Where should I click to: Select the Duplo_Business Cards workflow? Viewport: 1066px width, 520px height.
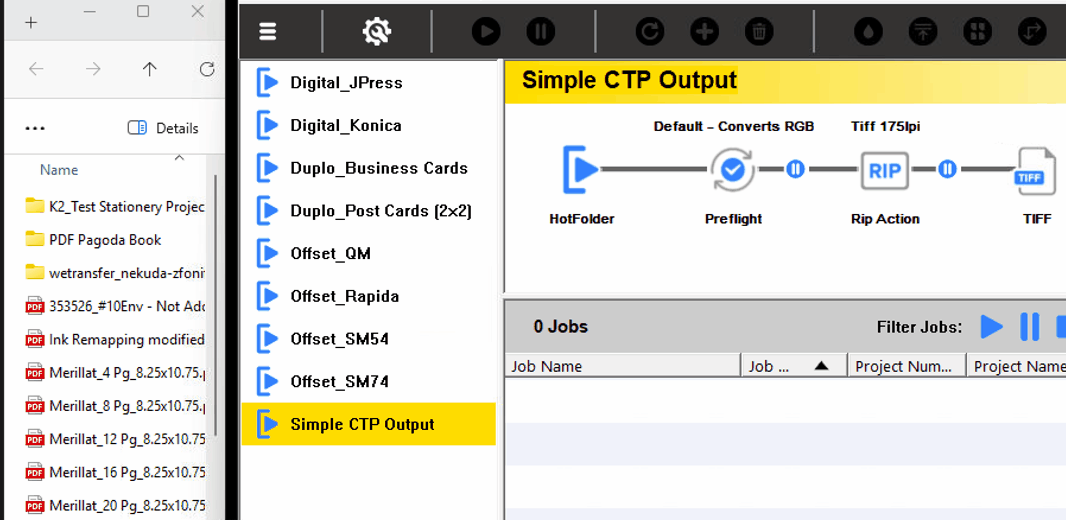(x=368, y=169)
